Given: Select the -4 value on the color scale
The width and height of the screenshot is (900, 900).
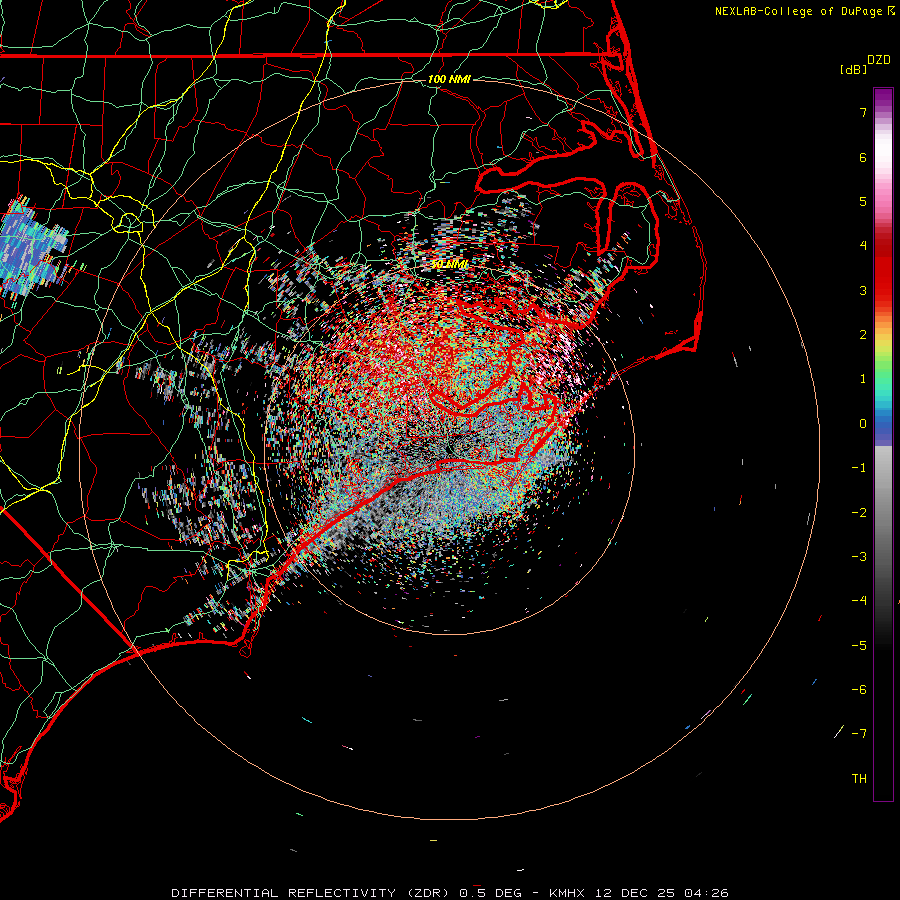Looking at the screenshot, I should [x=859, y=601].
